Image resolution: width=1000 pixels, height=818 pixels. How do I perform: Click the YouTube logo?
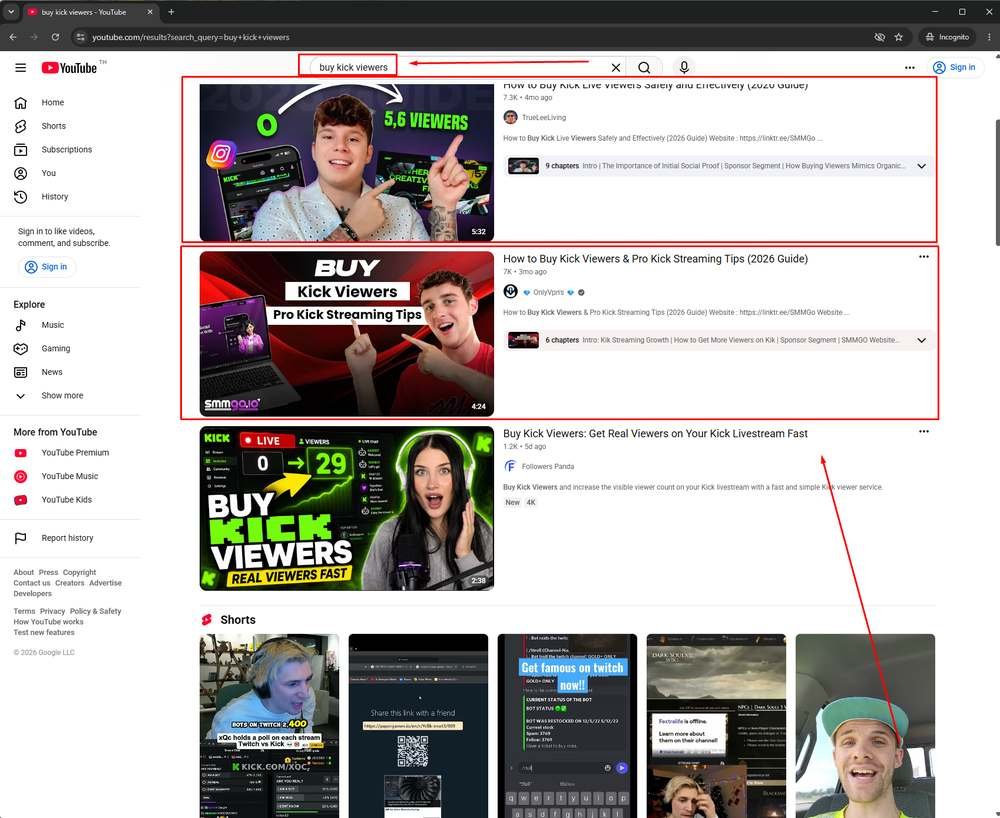tap(70, 68)
